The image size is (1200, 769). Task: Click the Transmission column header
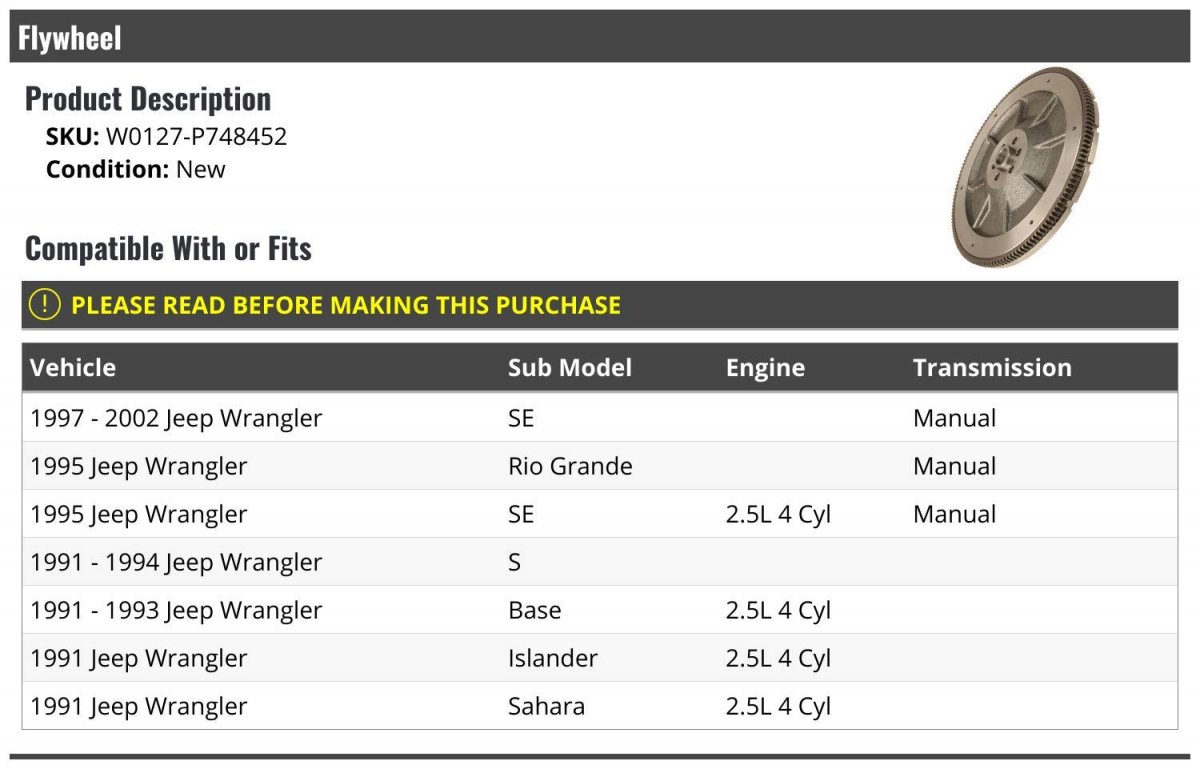(991, 368)
